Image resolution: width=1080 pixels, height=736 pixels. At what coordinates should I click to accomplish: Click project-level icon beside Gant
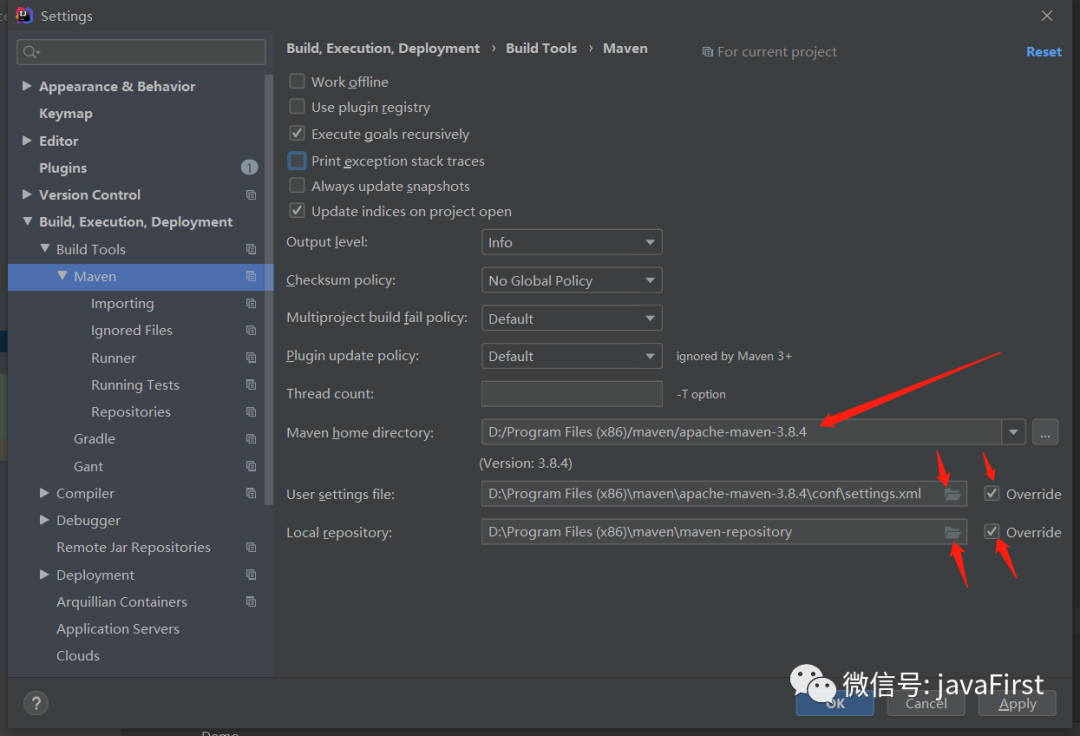point(251,466)
